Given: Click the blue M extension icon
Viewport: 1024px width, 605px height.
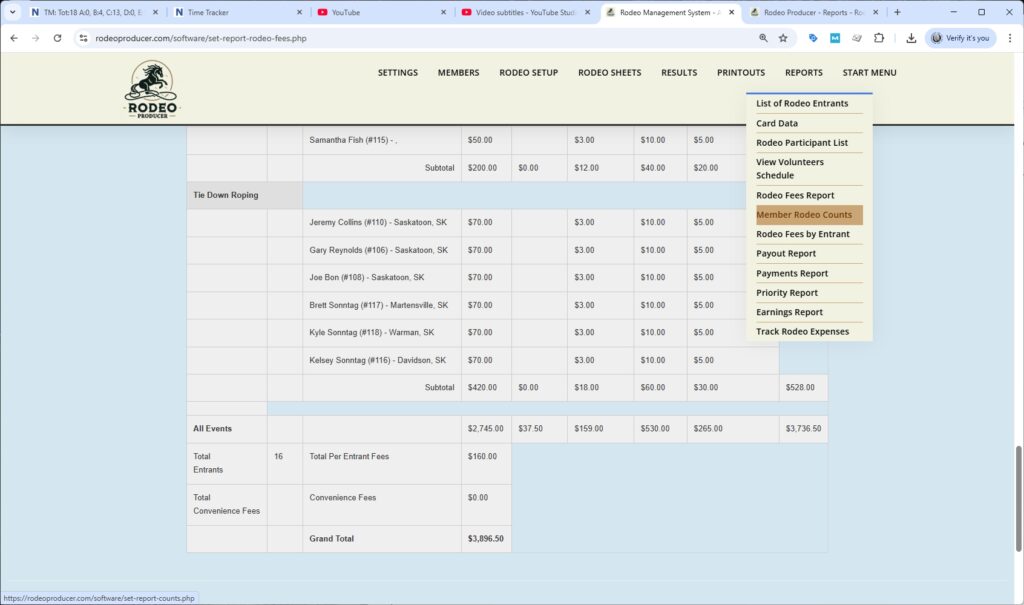Looking at the screenshot, I should point(836,37).
